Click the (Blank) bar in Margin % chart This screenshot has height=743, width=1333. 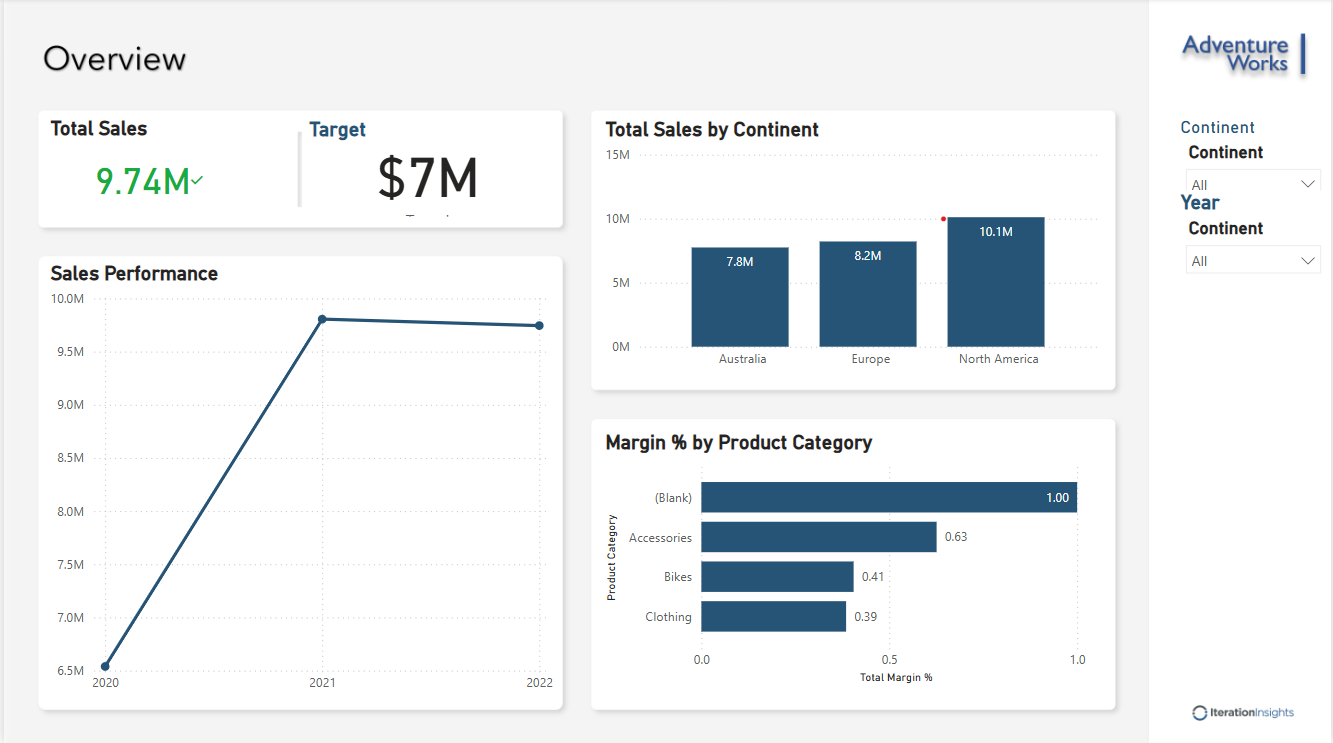888,497
